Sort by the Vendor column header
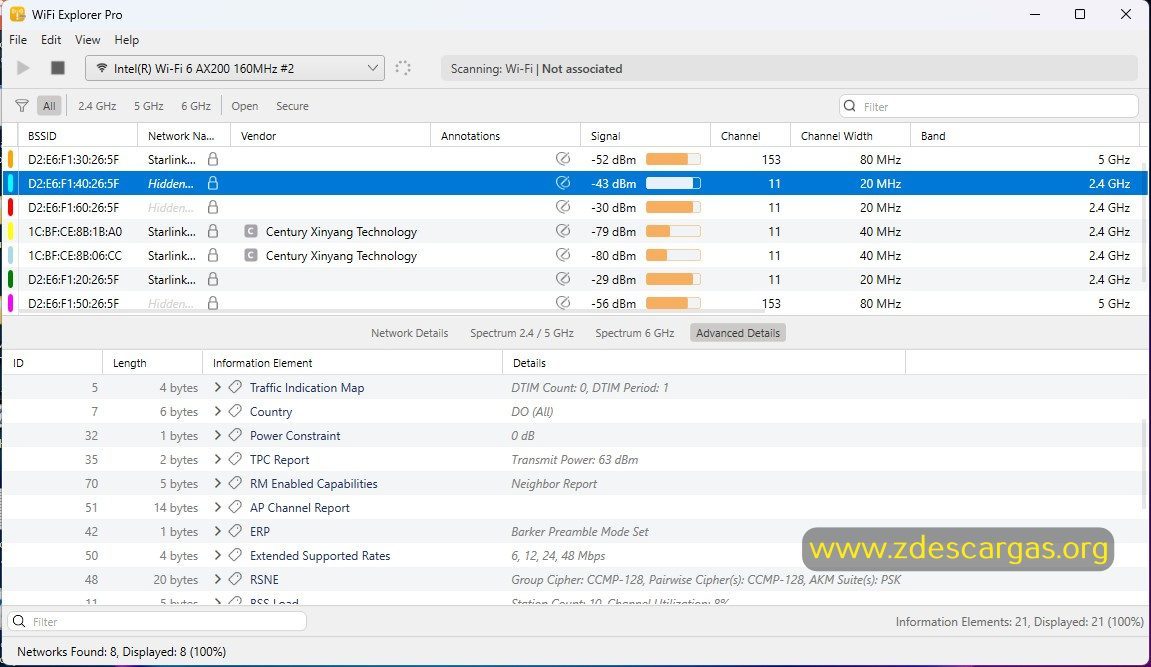Image resolution: width=1151 pixels, height=667 pixels. [x=330, y=136]
